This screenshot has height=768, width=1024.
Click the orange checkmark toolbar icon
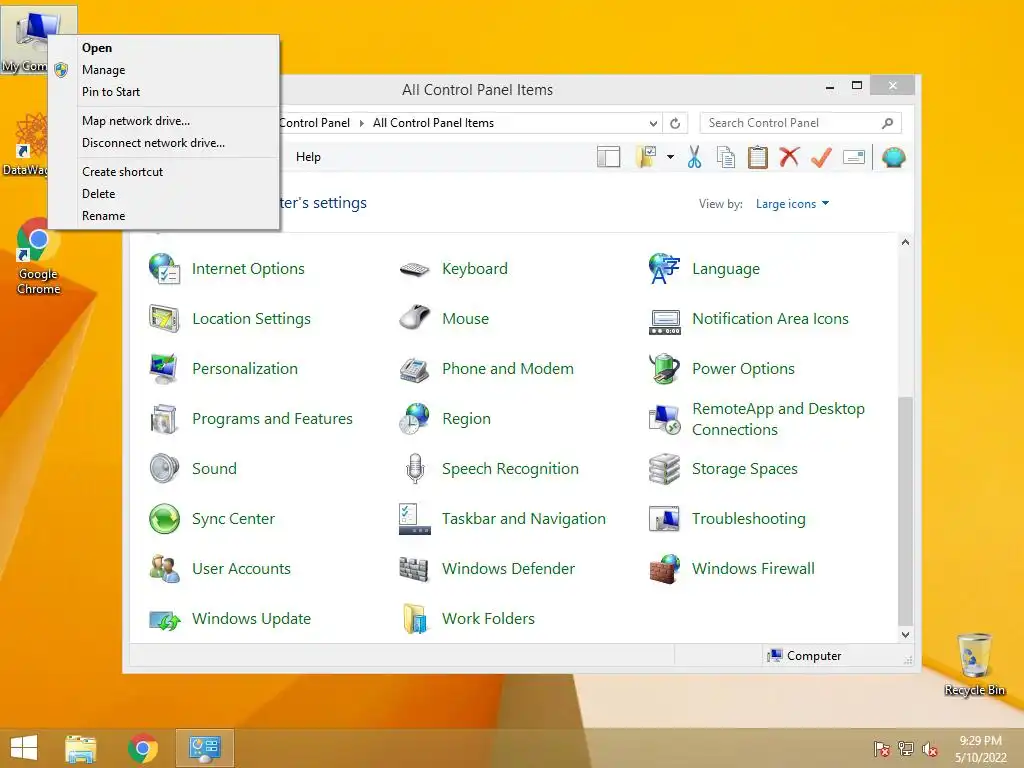pyautogui.click(x=822, y=157)
